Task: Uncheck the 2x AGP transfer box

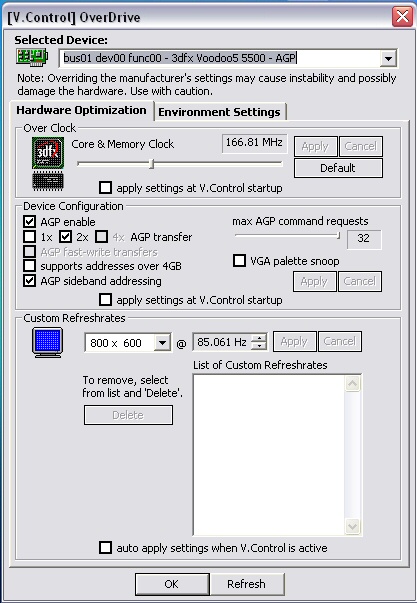Action: tap(65, 237)
